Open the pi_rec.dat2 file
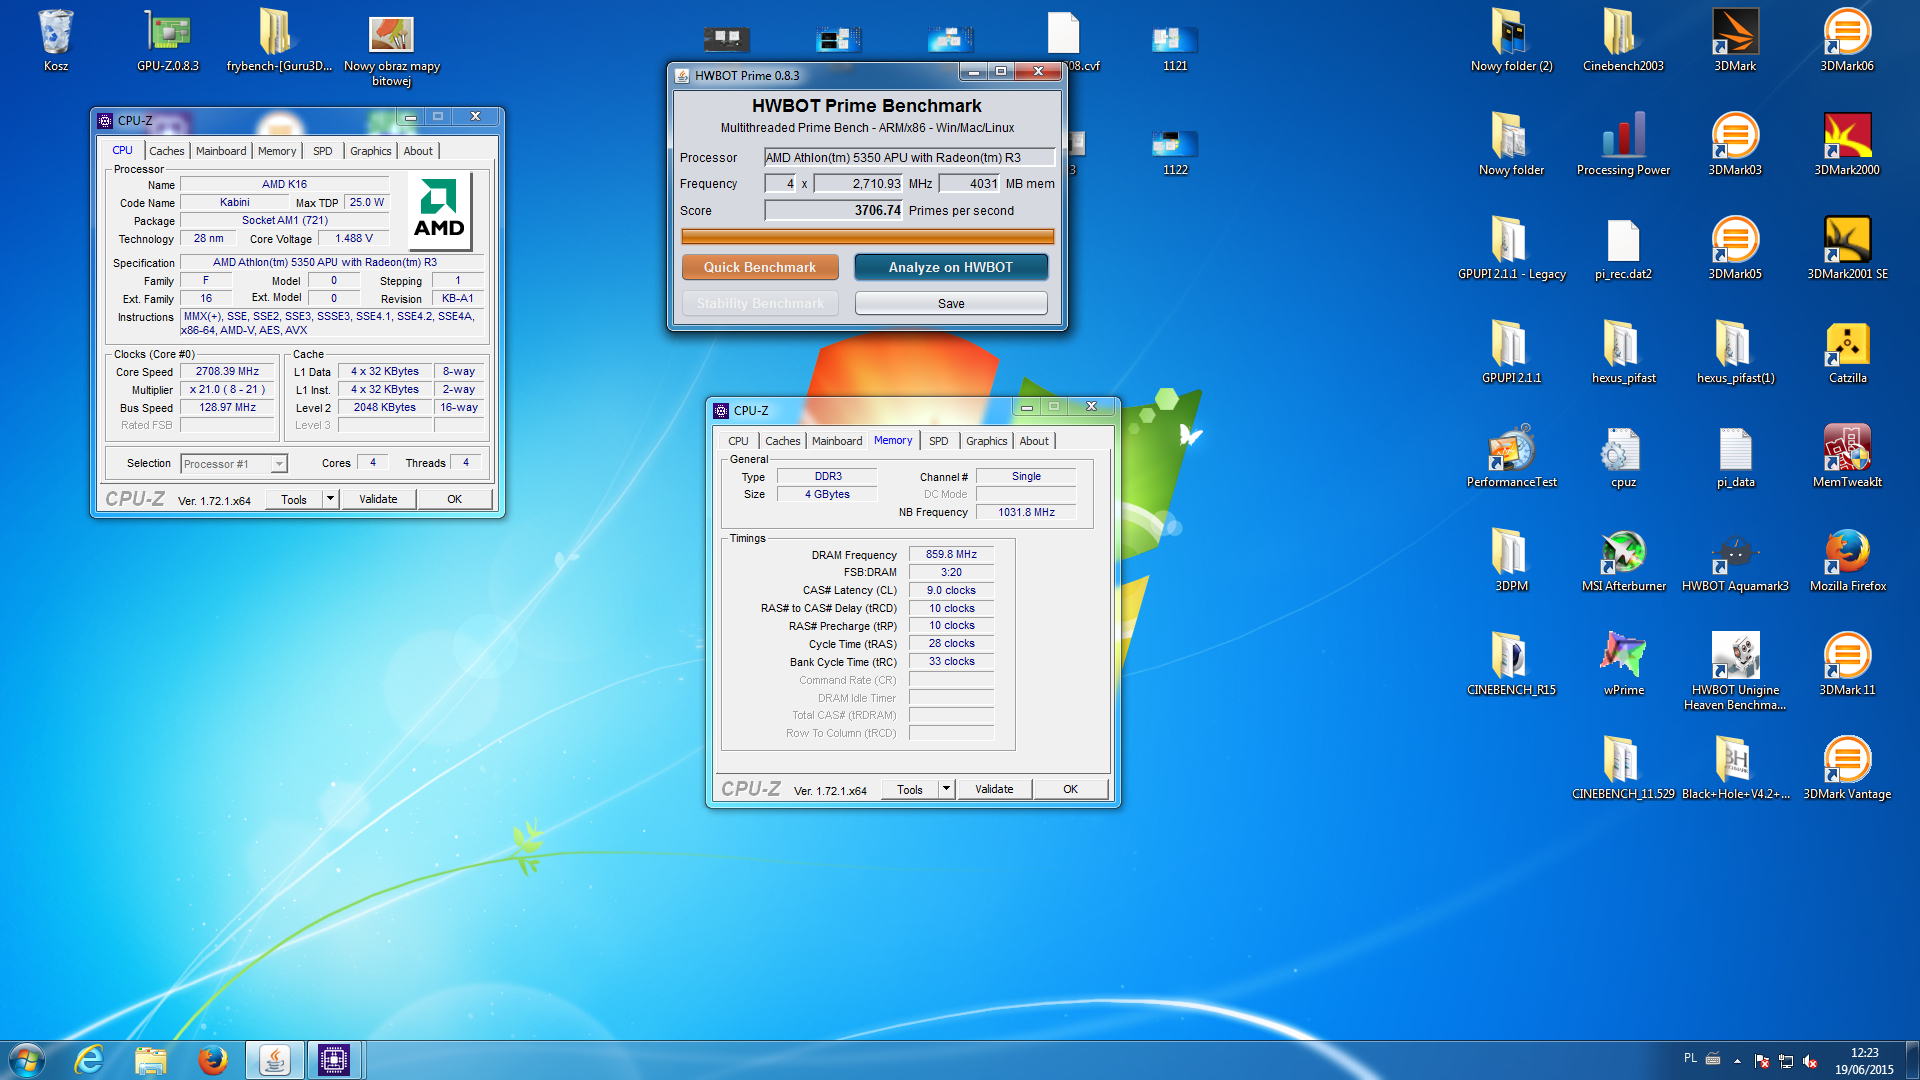 1623,249
